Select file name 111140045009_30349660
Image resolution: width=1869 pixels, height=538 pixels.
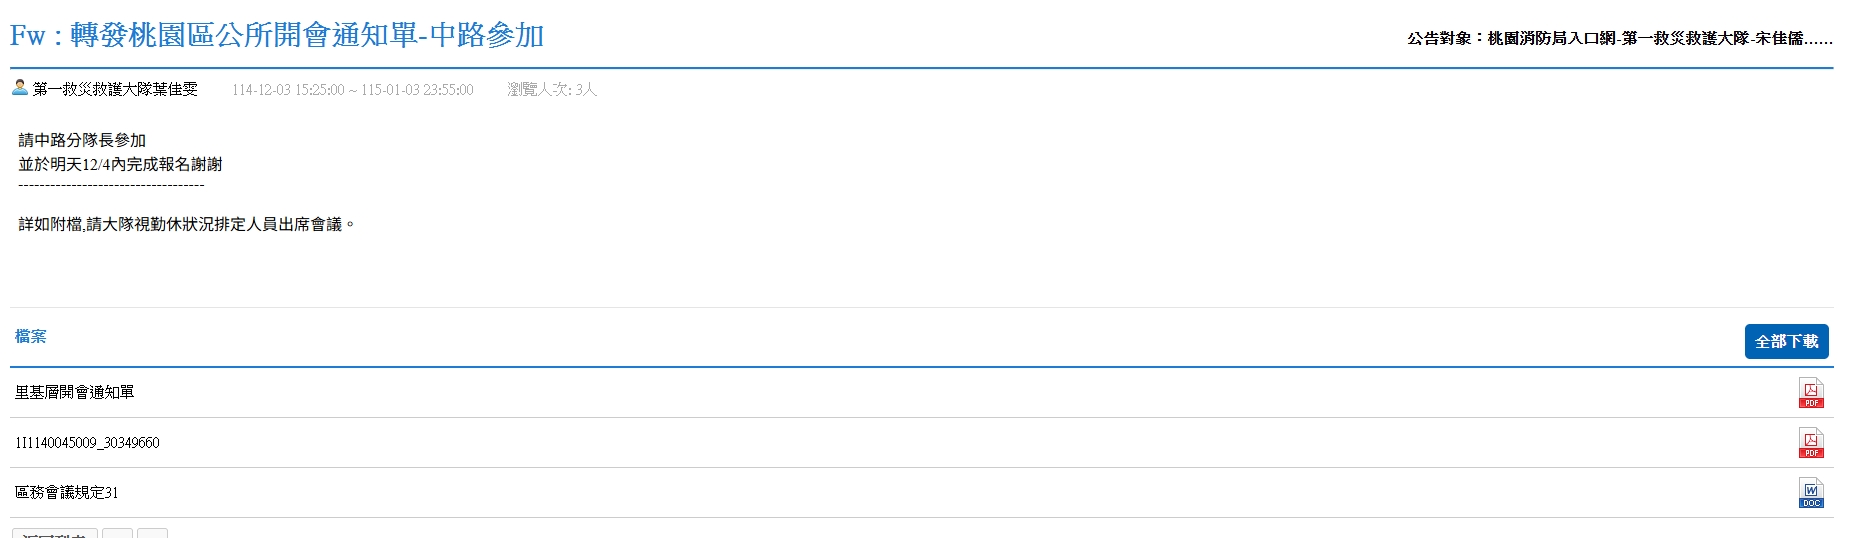[87, 443]
